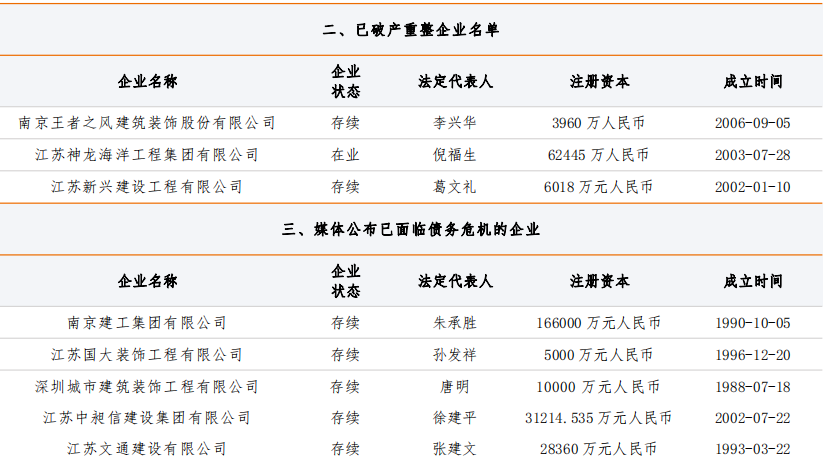Click status '存续' in 孙发祥's row

(345, 355)
